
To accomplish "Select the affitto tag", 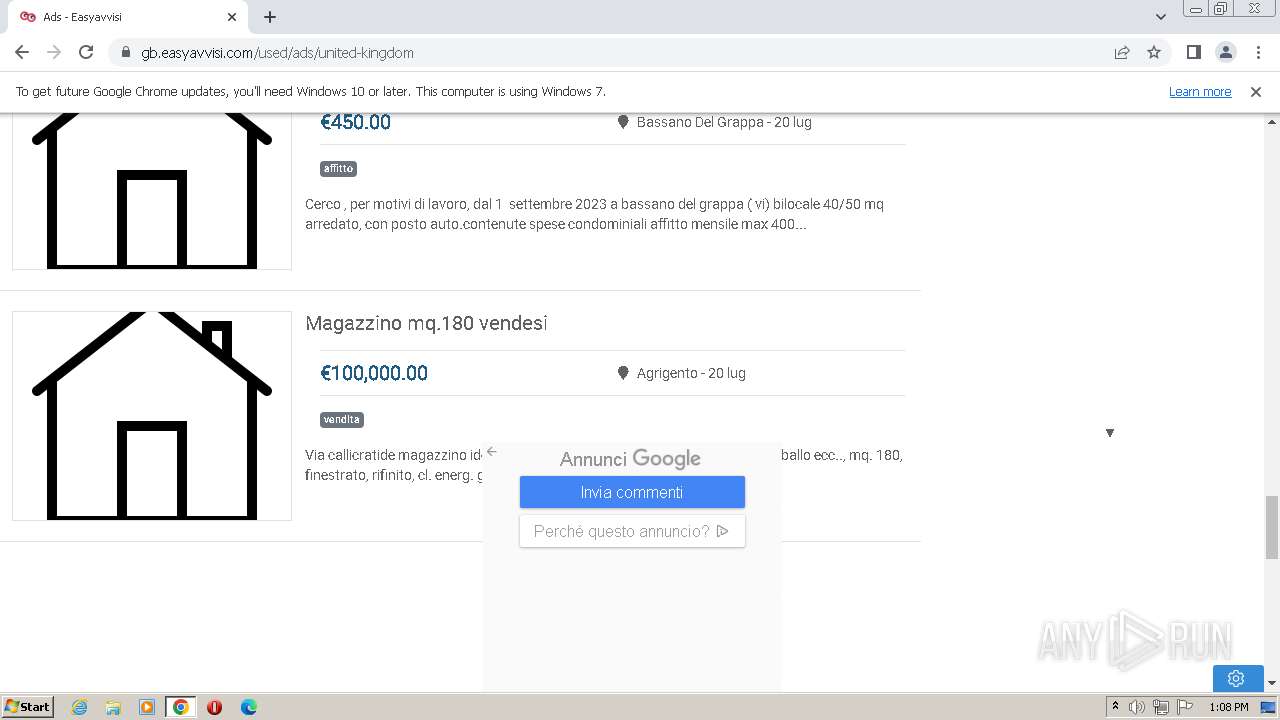I will (x=338, y=168).
